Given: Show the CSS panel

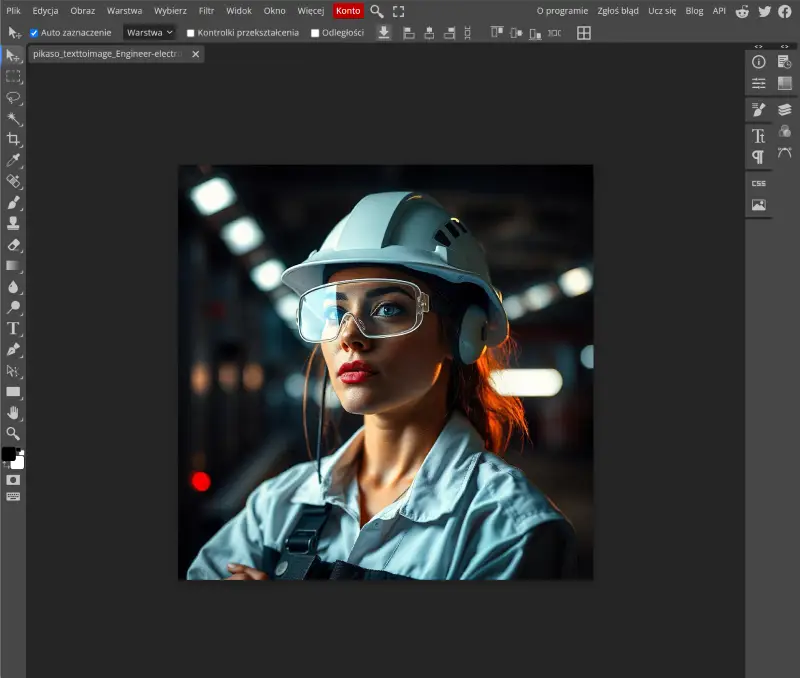Looking at the screenshot, I should pos(759,183).
